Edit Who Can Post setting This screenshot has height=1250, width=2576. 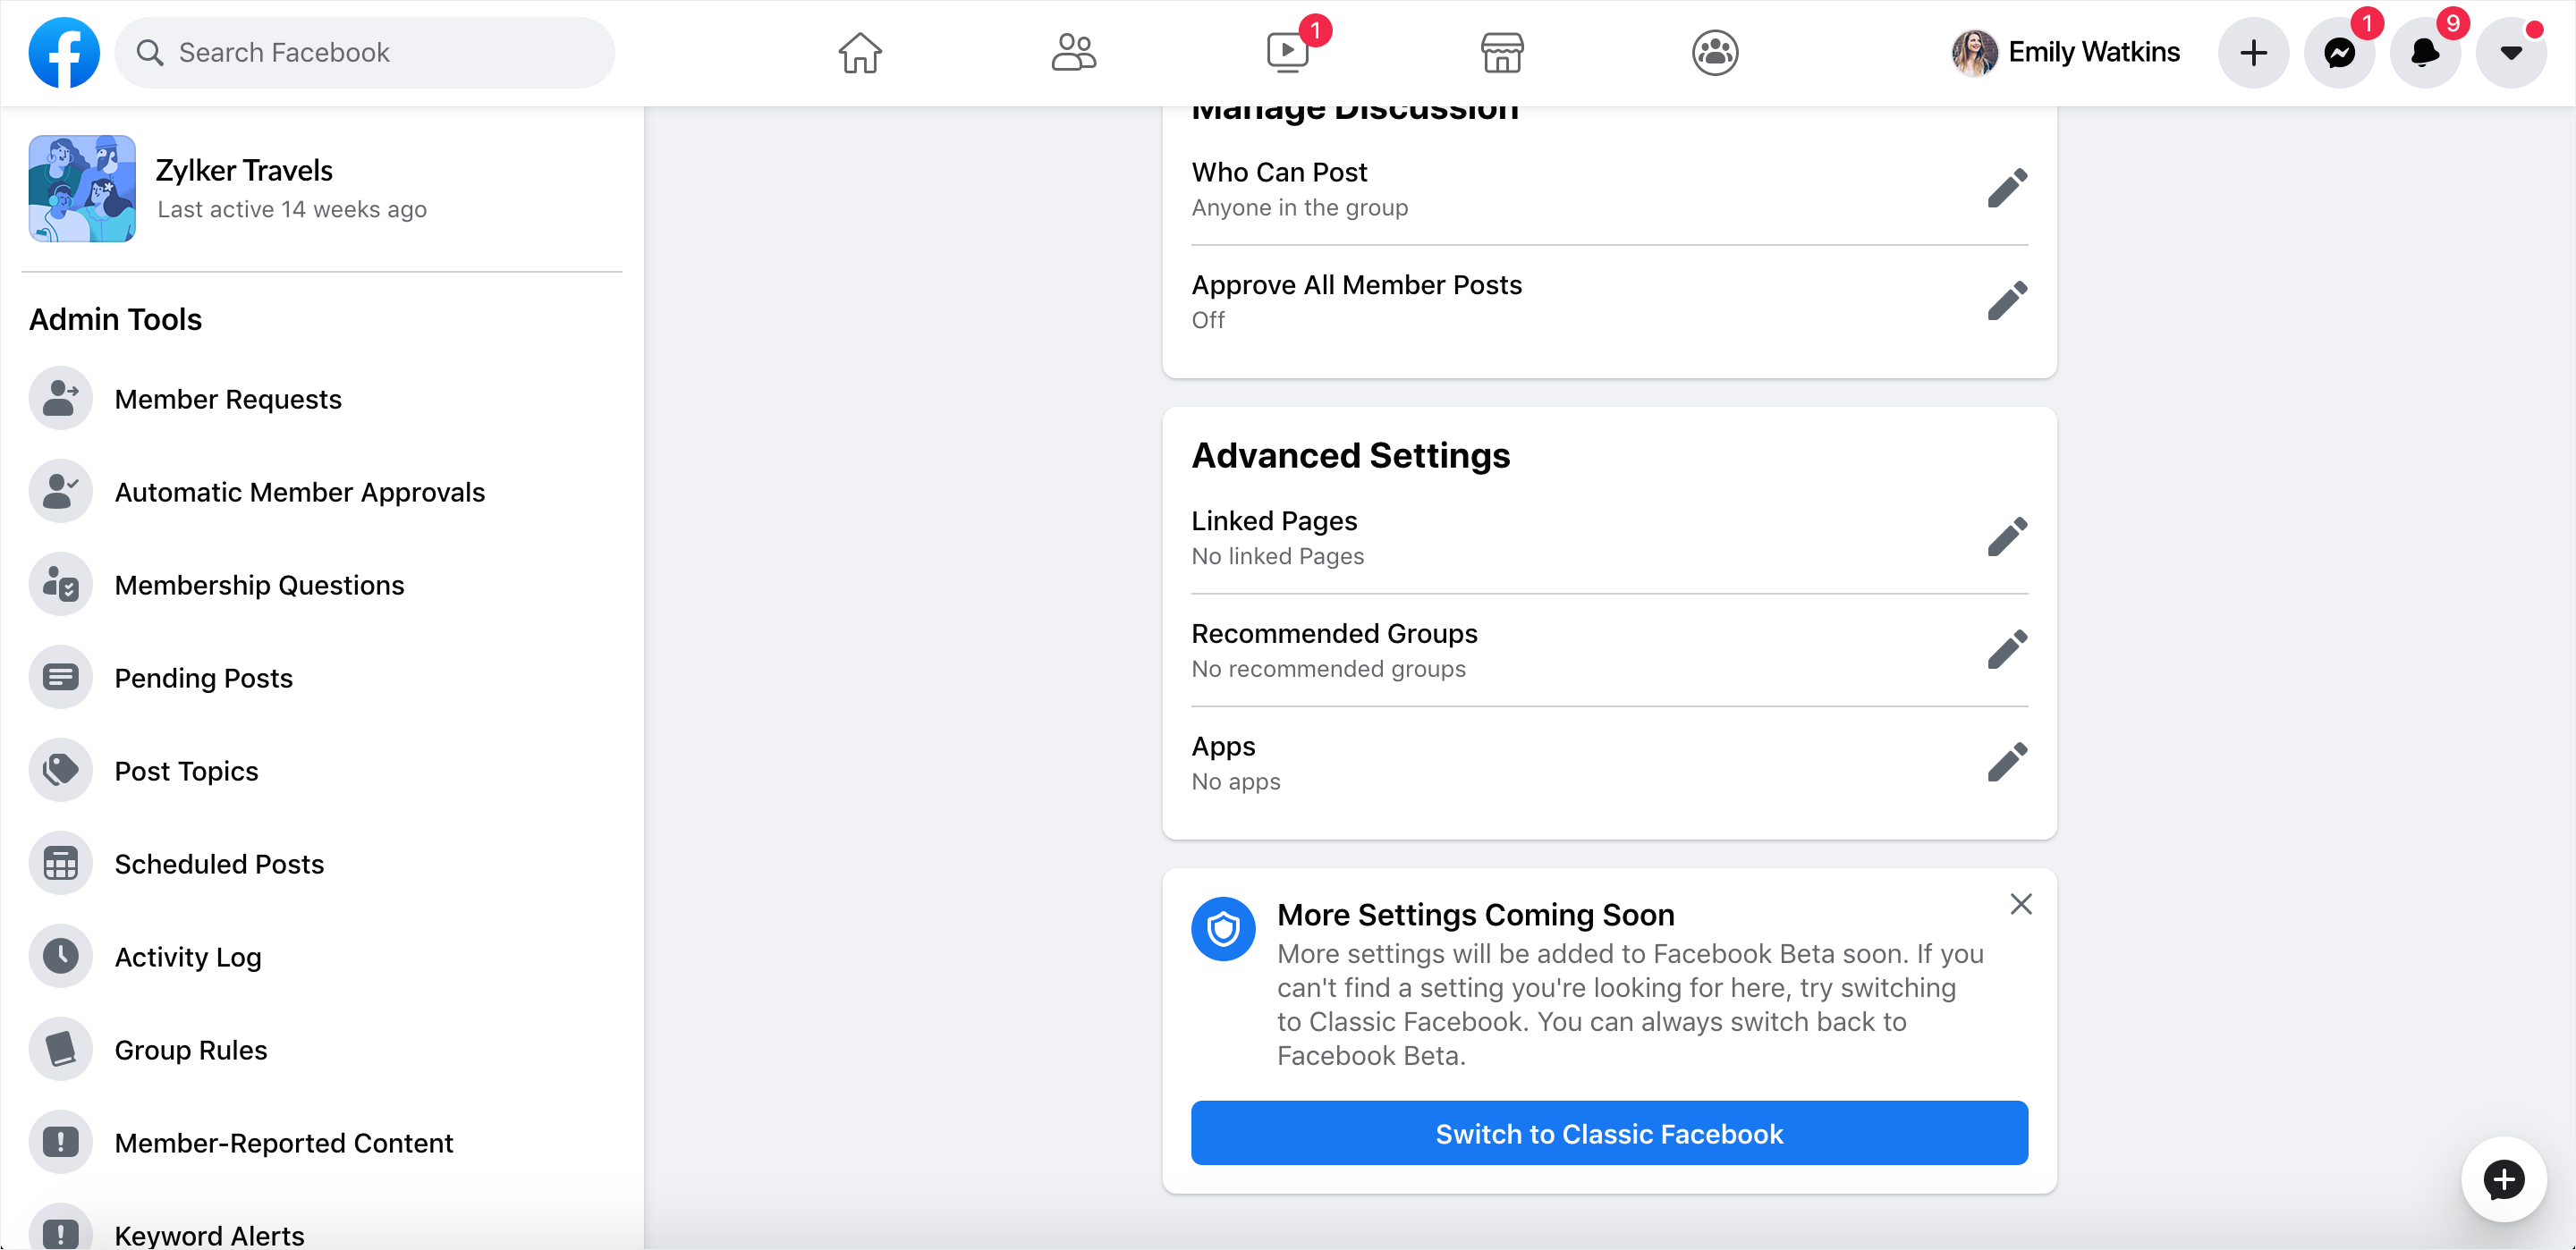click(x=2006, y=189)
